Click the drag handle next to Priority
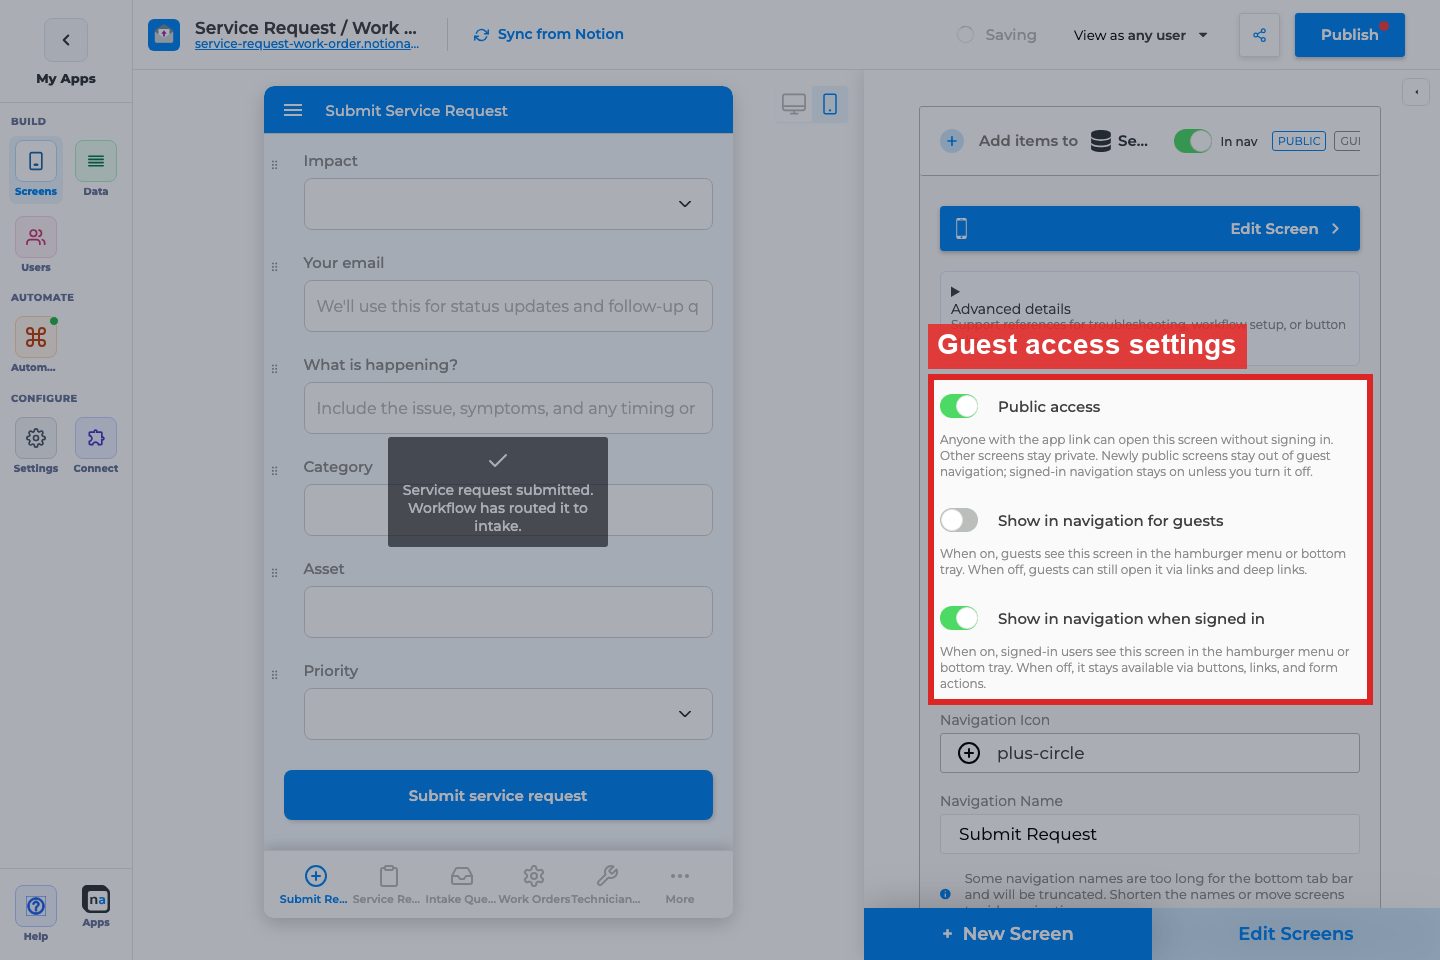Image resolution: width=1440 pixels, height=960 pixels. coord(275,675)
